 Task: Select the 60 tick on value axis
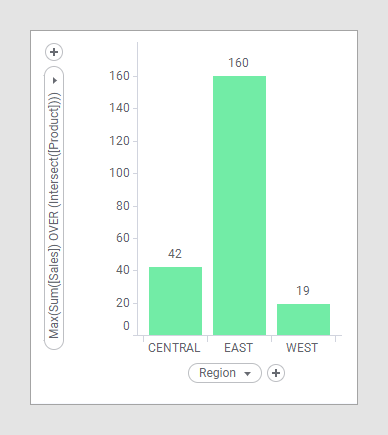coord(123,238)
